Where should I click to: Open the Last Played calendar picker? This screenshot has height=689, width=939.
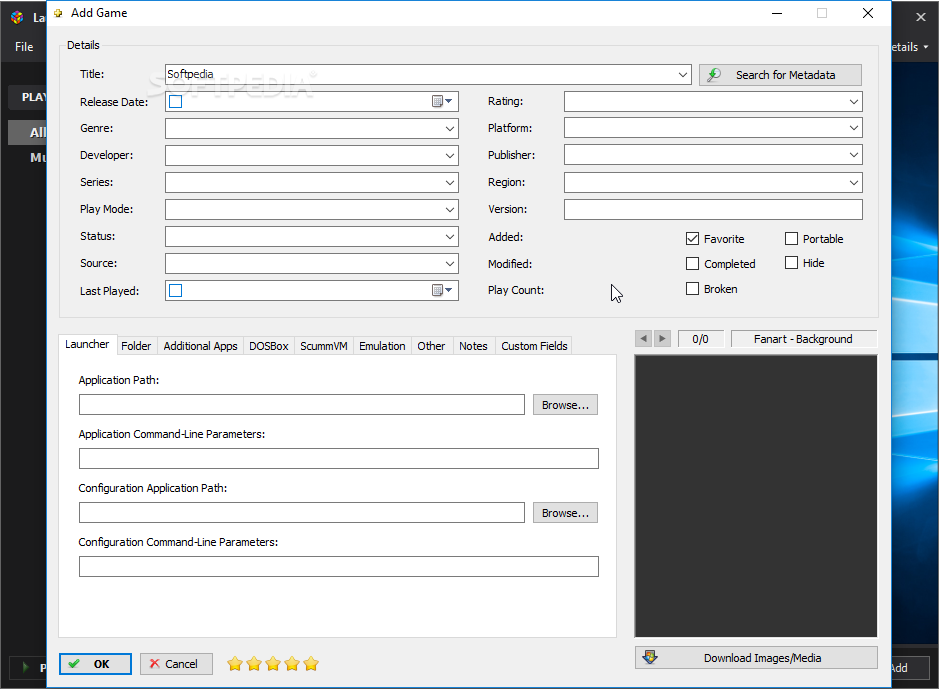(442, 290)
